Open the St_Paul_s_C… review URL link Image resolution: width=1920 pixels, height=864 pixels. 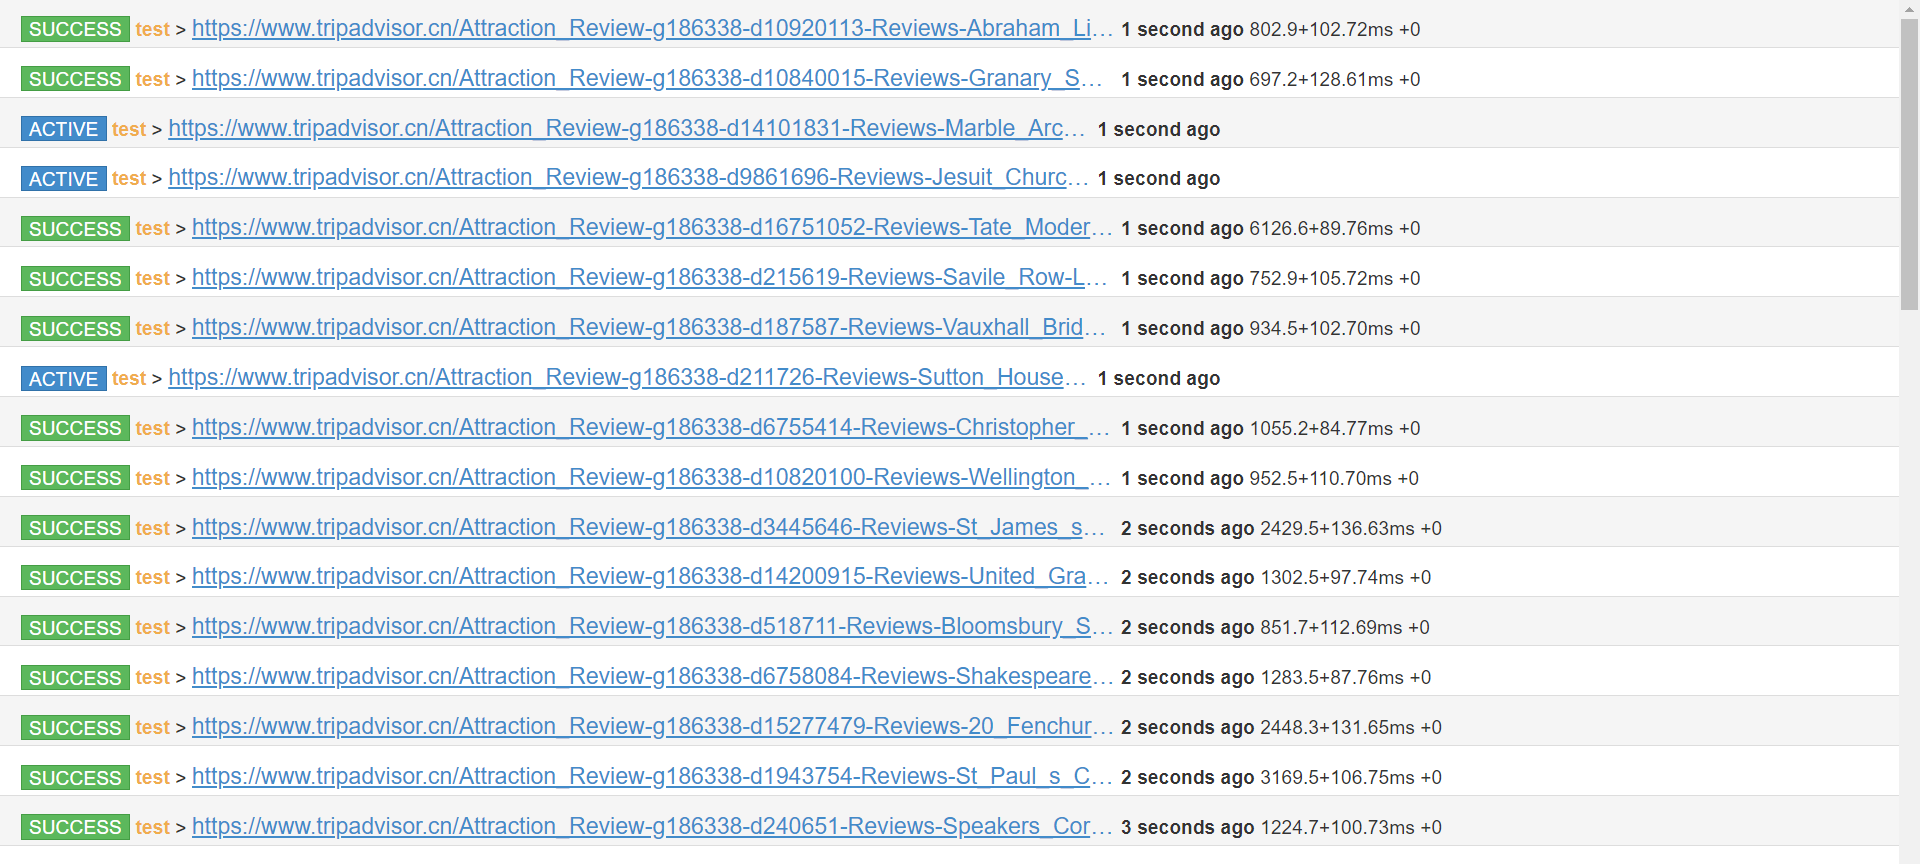(x=652, y=777)
